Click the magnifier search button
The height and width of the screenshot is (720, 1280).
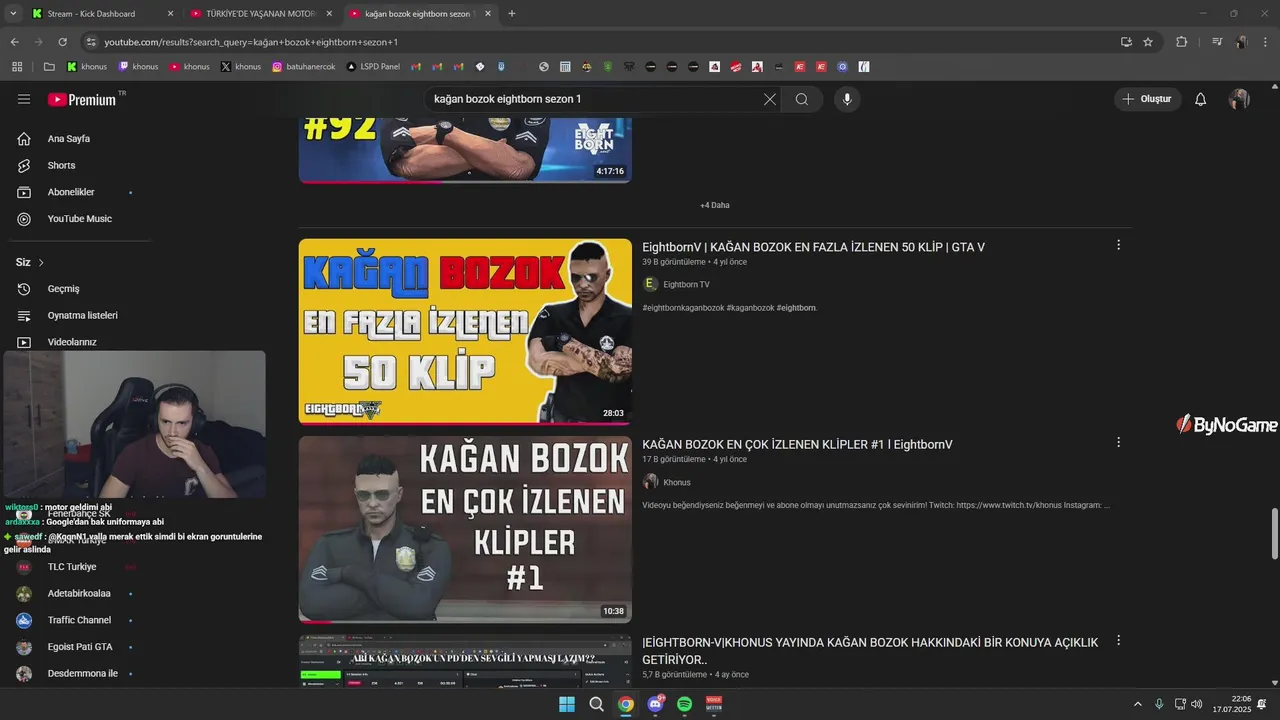coord(802,99)
